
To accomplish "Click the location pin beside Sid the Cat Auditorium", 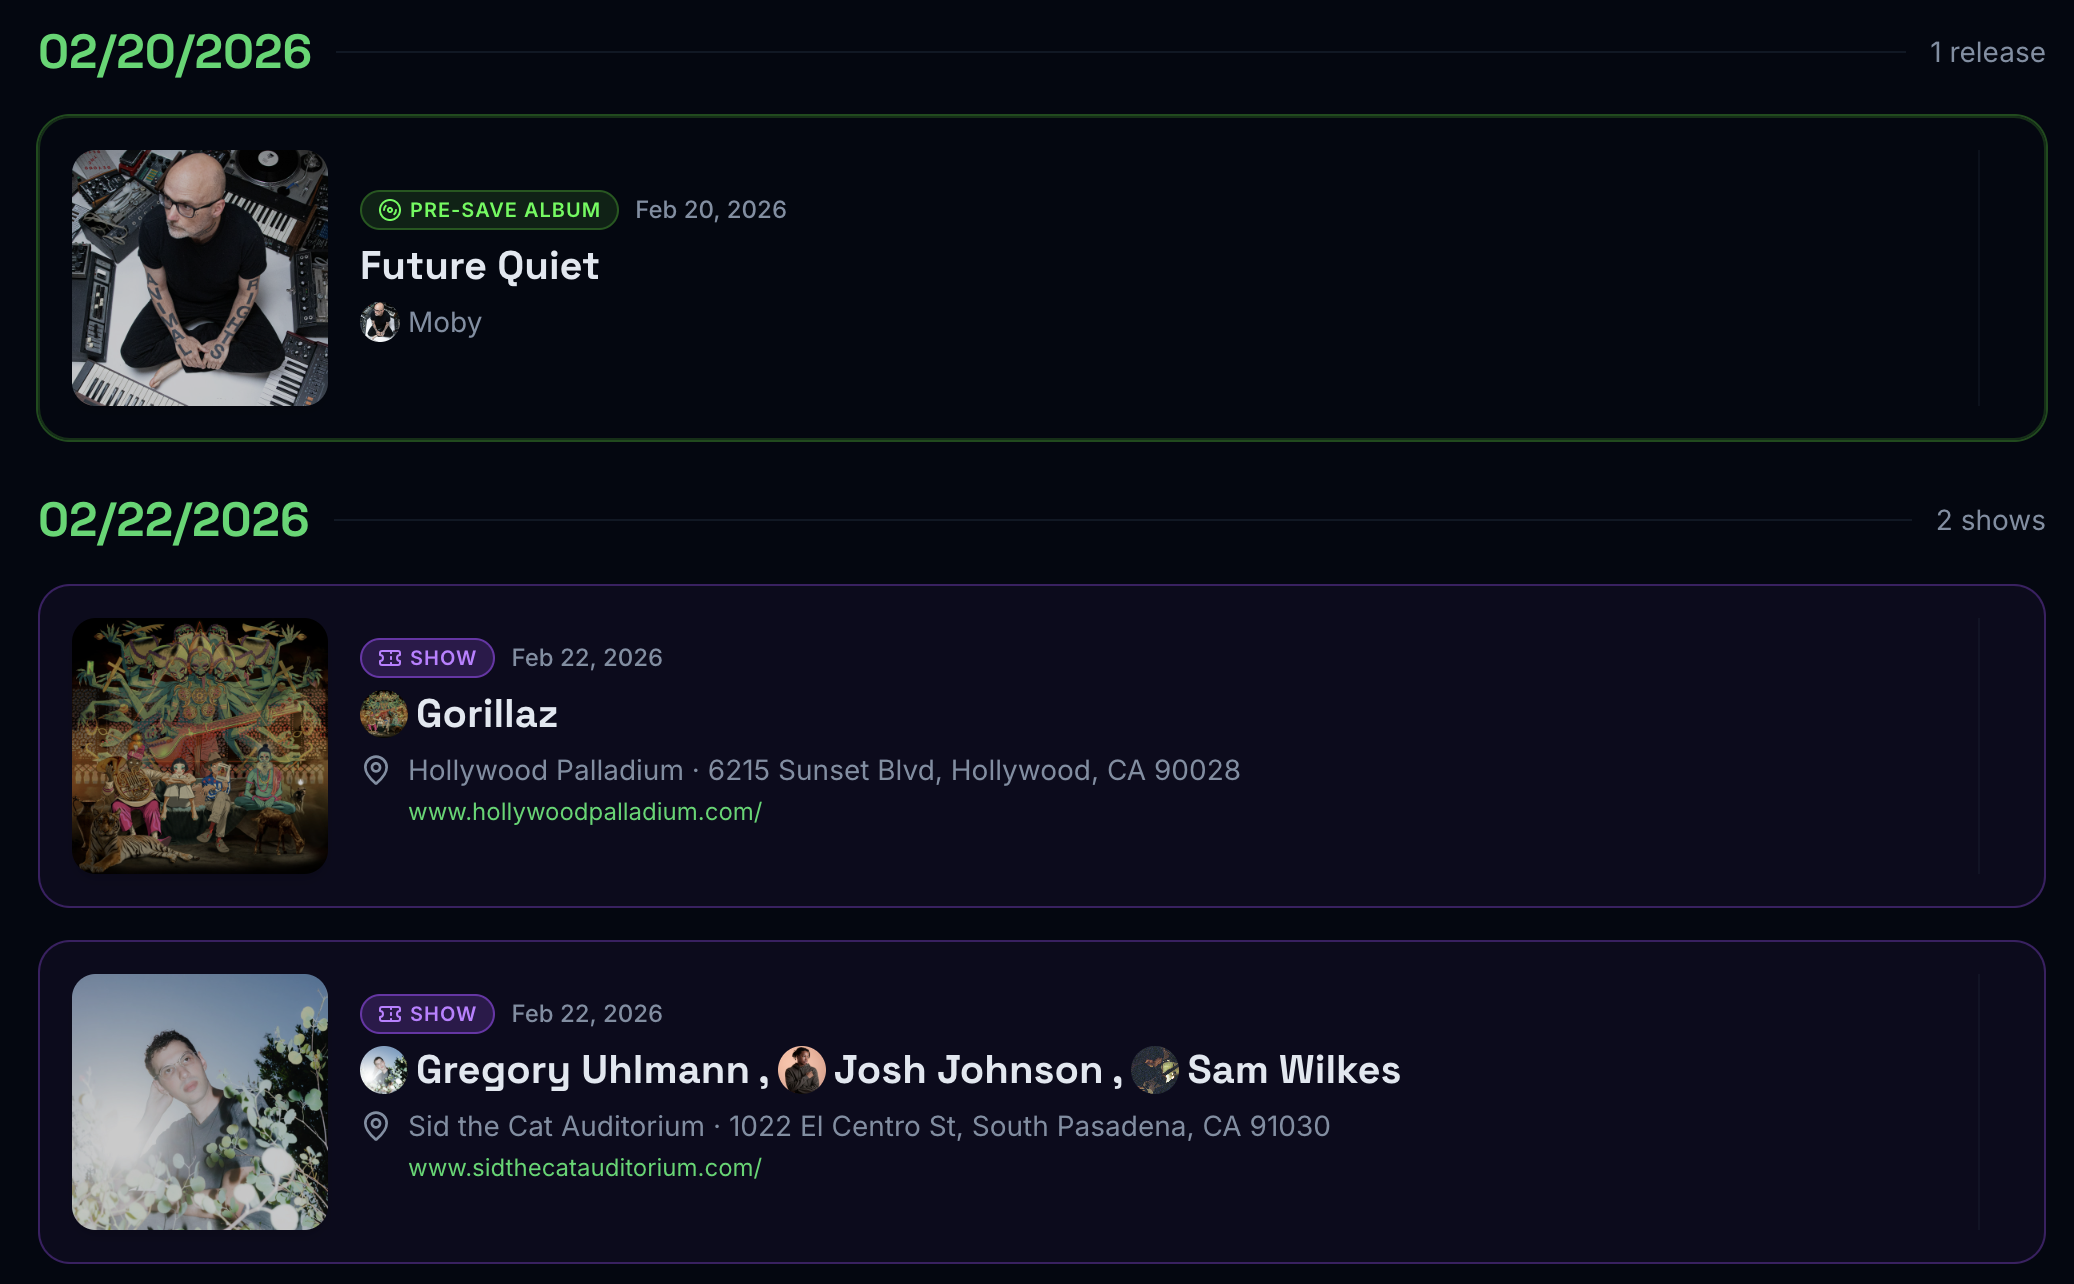I will [376, 1126].
